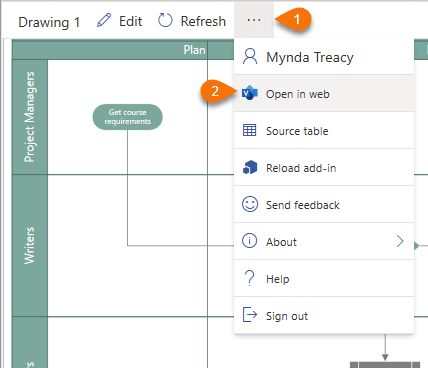This screenshot has height=368, width=428.
Task: Click the Reload add-in icon
Action: point(250,167)
